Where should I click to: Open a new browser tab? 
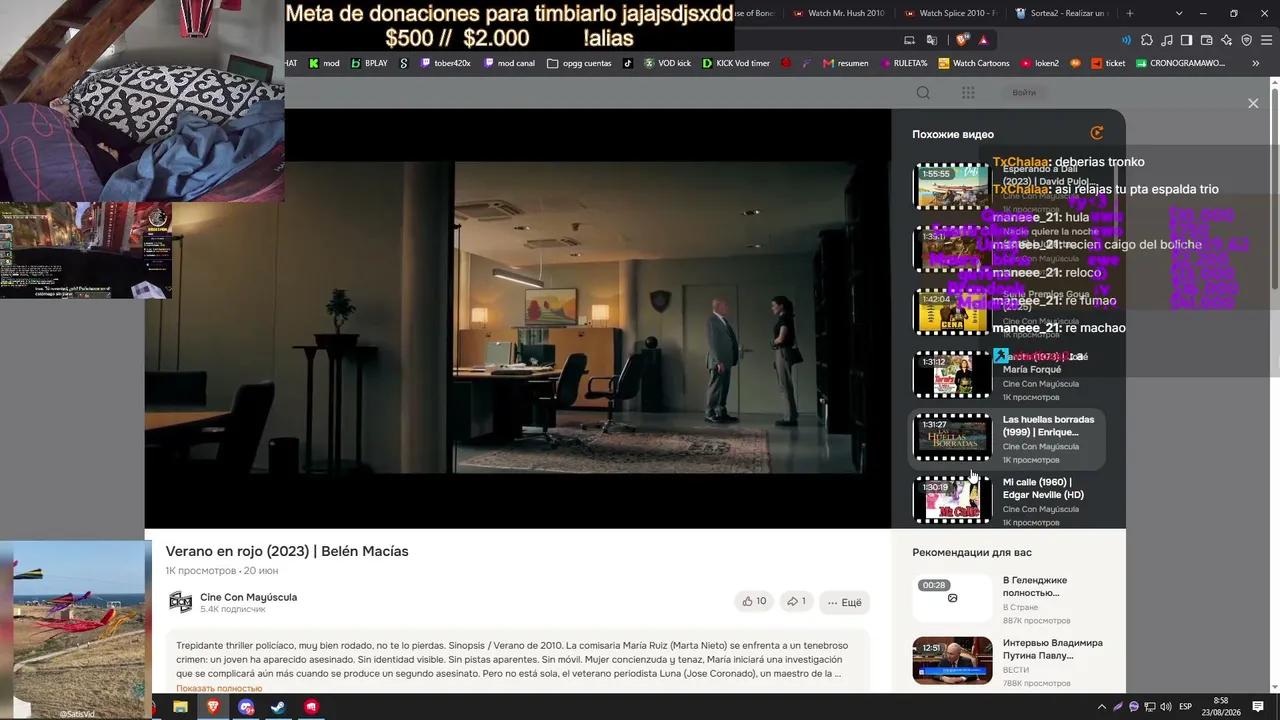pyautogui.click(x=1130, y=13)
